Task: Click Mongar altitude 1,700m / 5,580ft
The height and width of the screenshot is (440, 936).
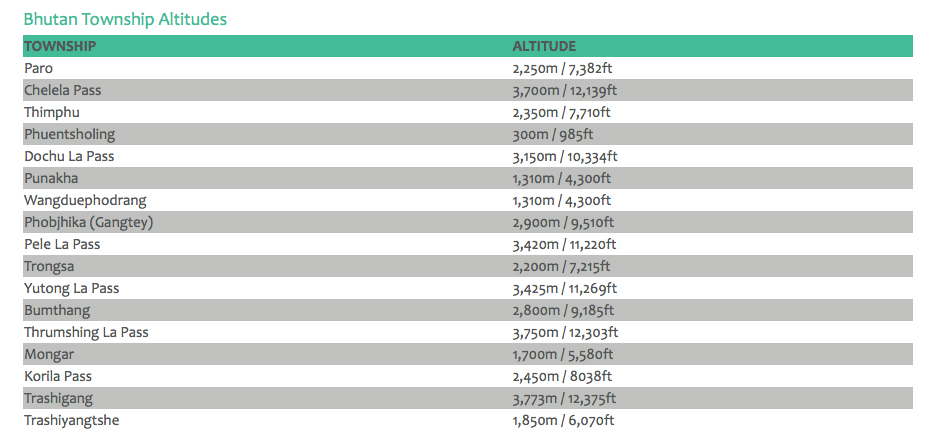Action: pos(562,354)
